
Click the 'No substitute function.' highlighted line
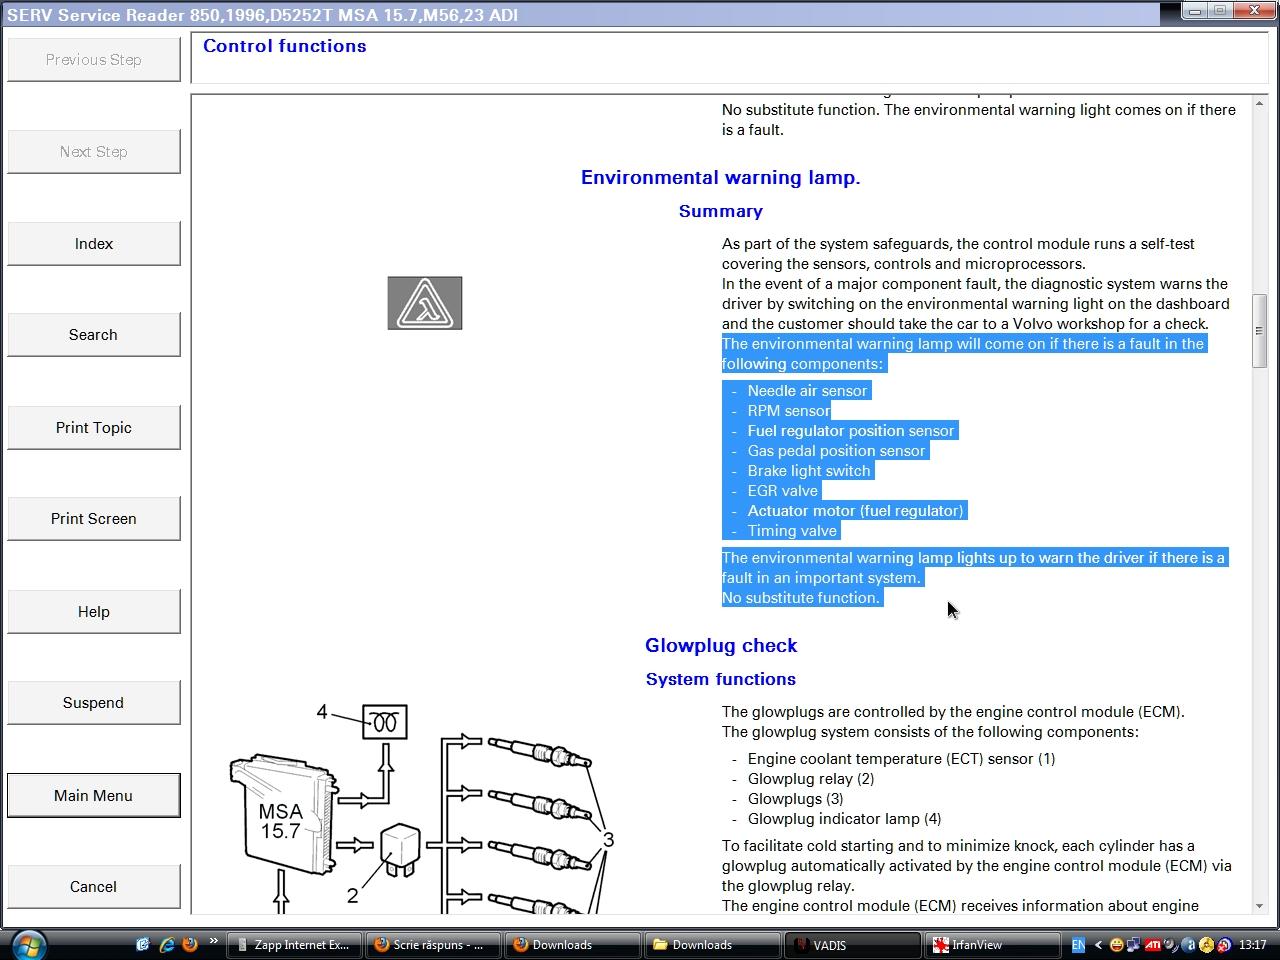[x=801, y=598]
